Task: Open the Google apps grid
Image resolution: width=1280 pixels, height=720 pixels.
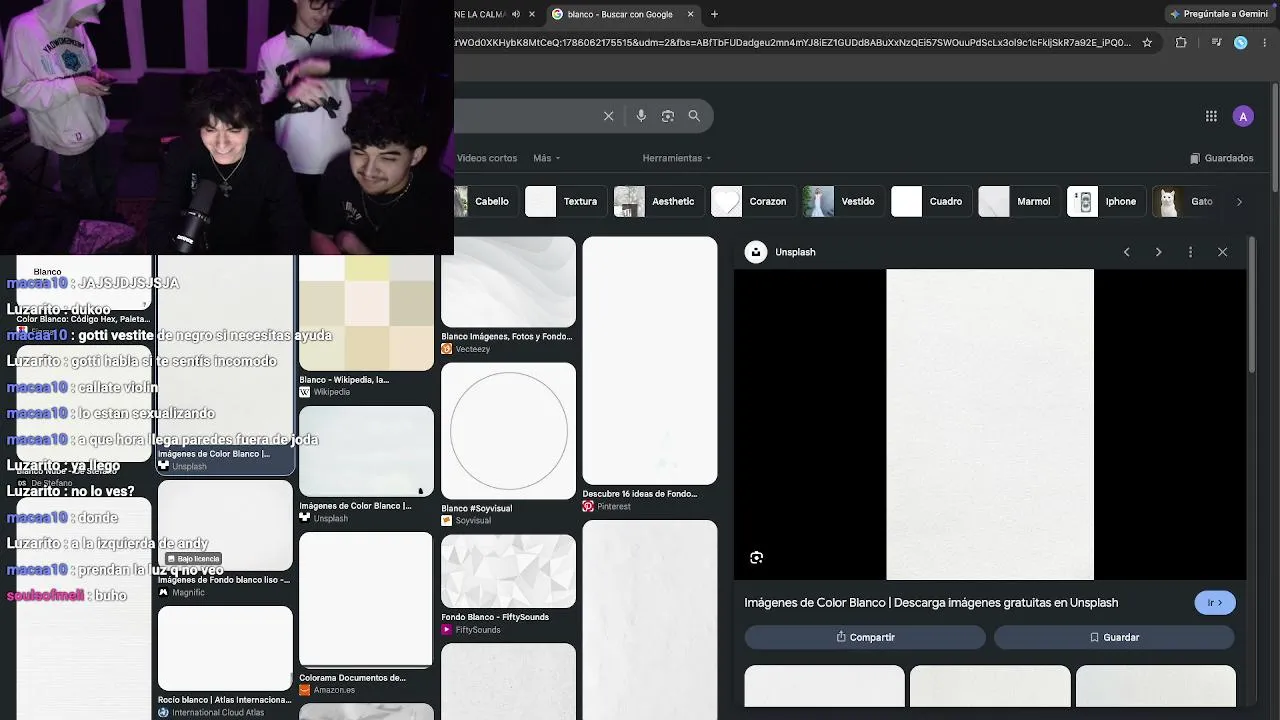Action: [x=1211, y=116]
